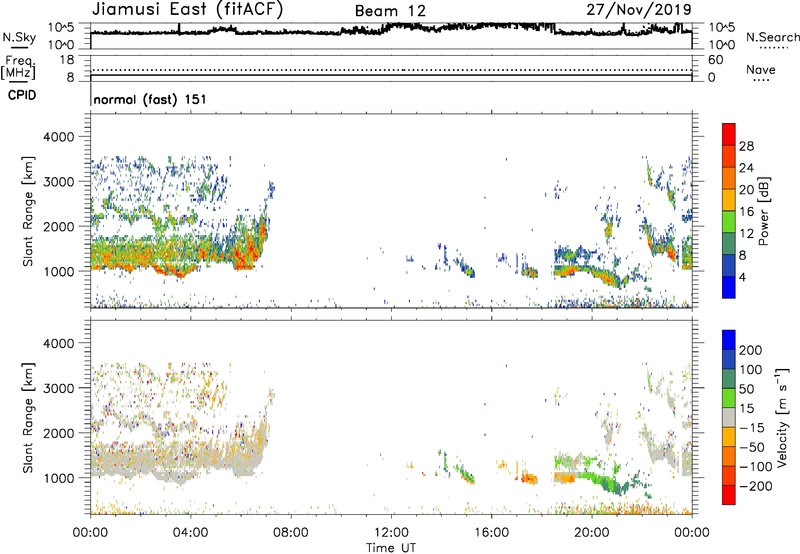Click the red top of power colorbar

tap(729, 134)
